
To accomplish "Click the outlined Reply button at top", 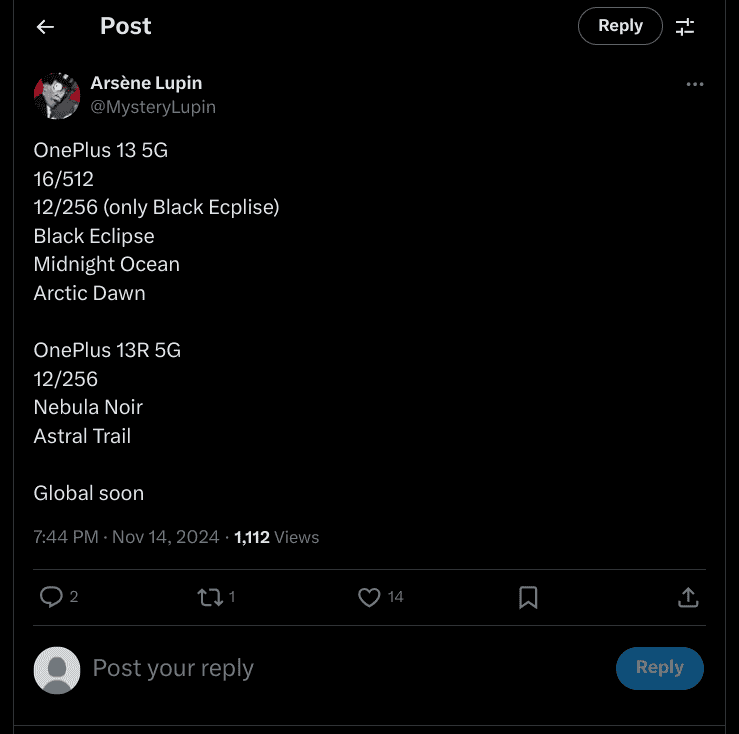I will point(620,26).
